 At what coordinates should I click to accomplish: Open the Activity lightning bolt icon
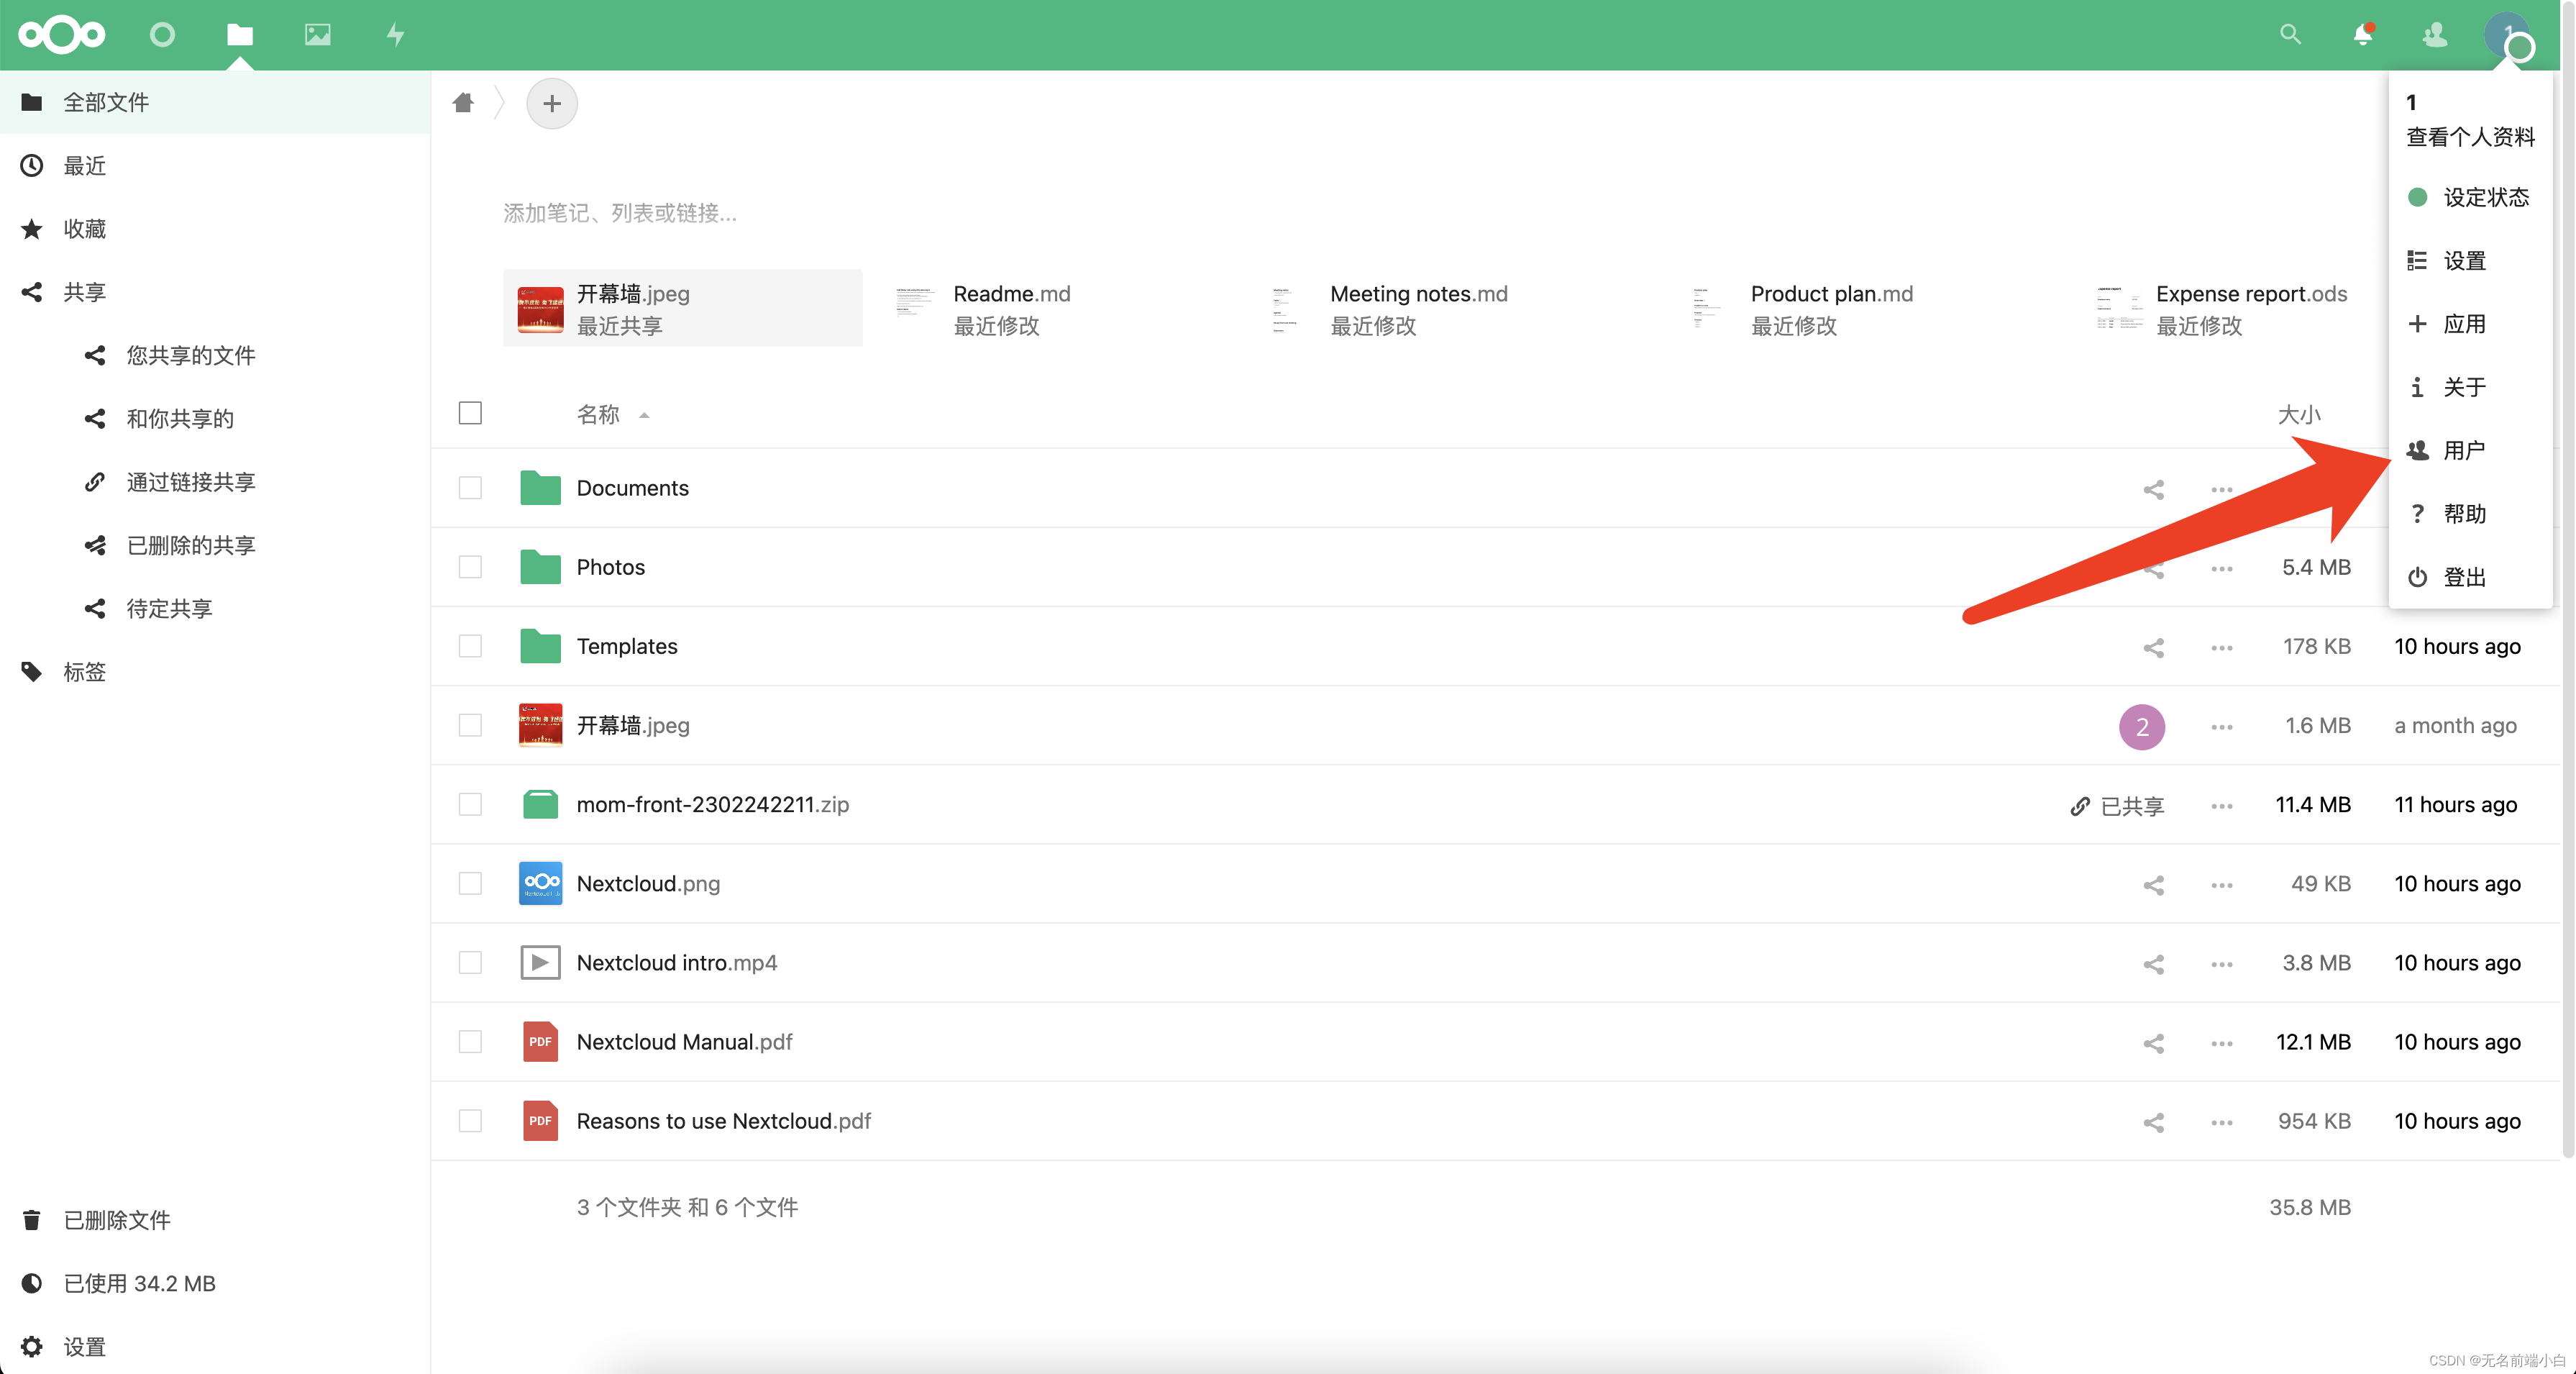(396, 35)
